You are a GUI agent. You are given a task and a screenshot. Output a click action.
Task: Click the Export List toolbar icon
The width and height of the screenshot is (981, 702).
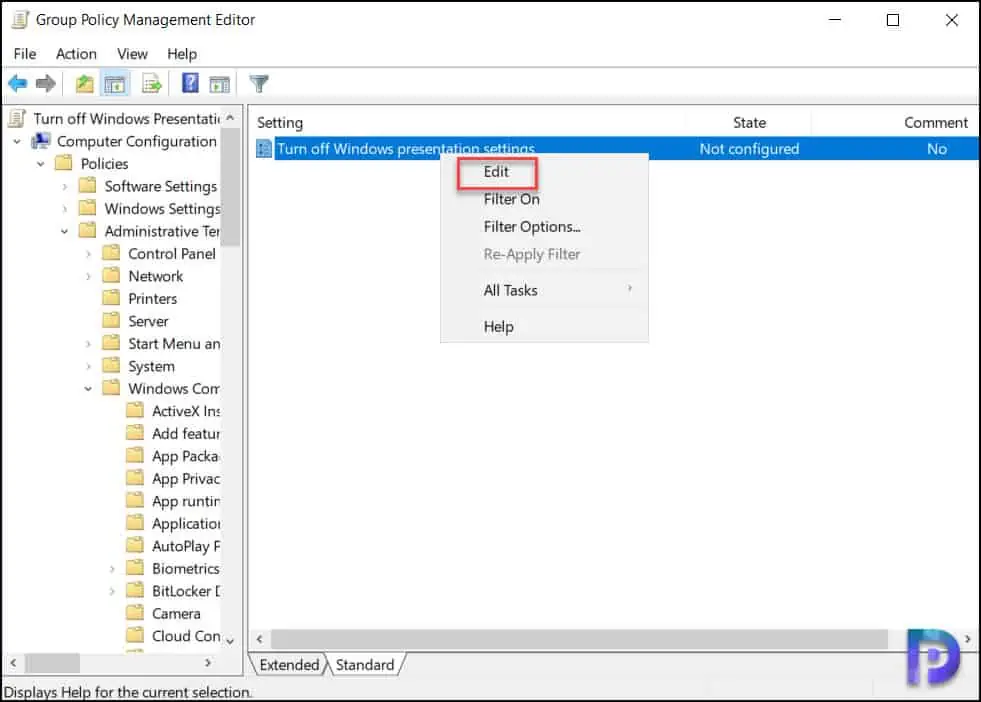click(x=151, y=83)
